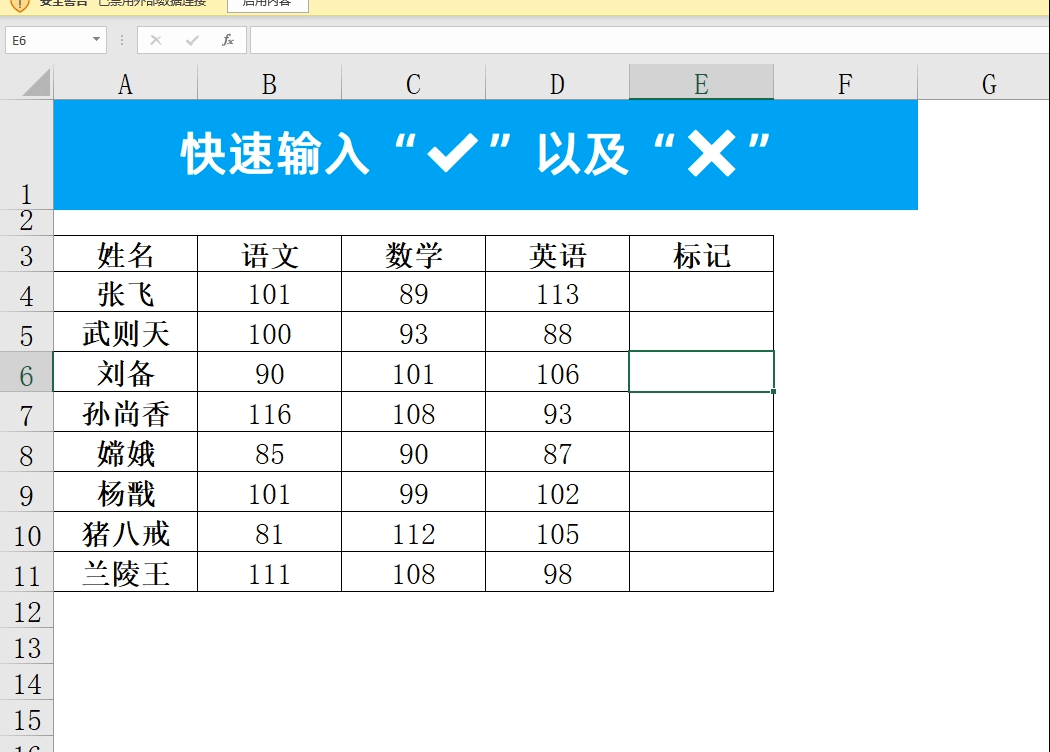Viewport: 1050px width, 752px height.
Task: Click the empty 标记 cell beside 孙尚香
Action: click(700, 413)
